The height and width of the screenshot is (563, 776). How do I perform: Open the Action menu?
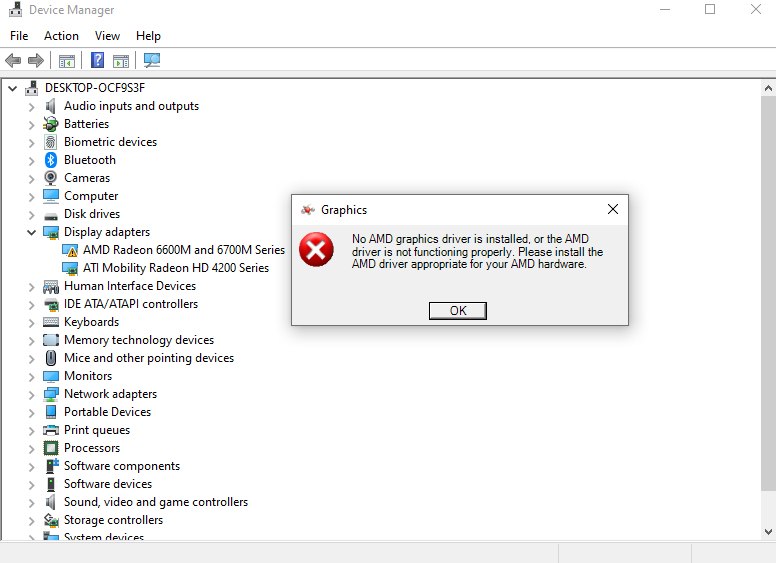pos(61,36)
